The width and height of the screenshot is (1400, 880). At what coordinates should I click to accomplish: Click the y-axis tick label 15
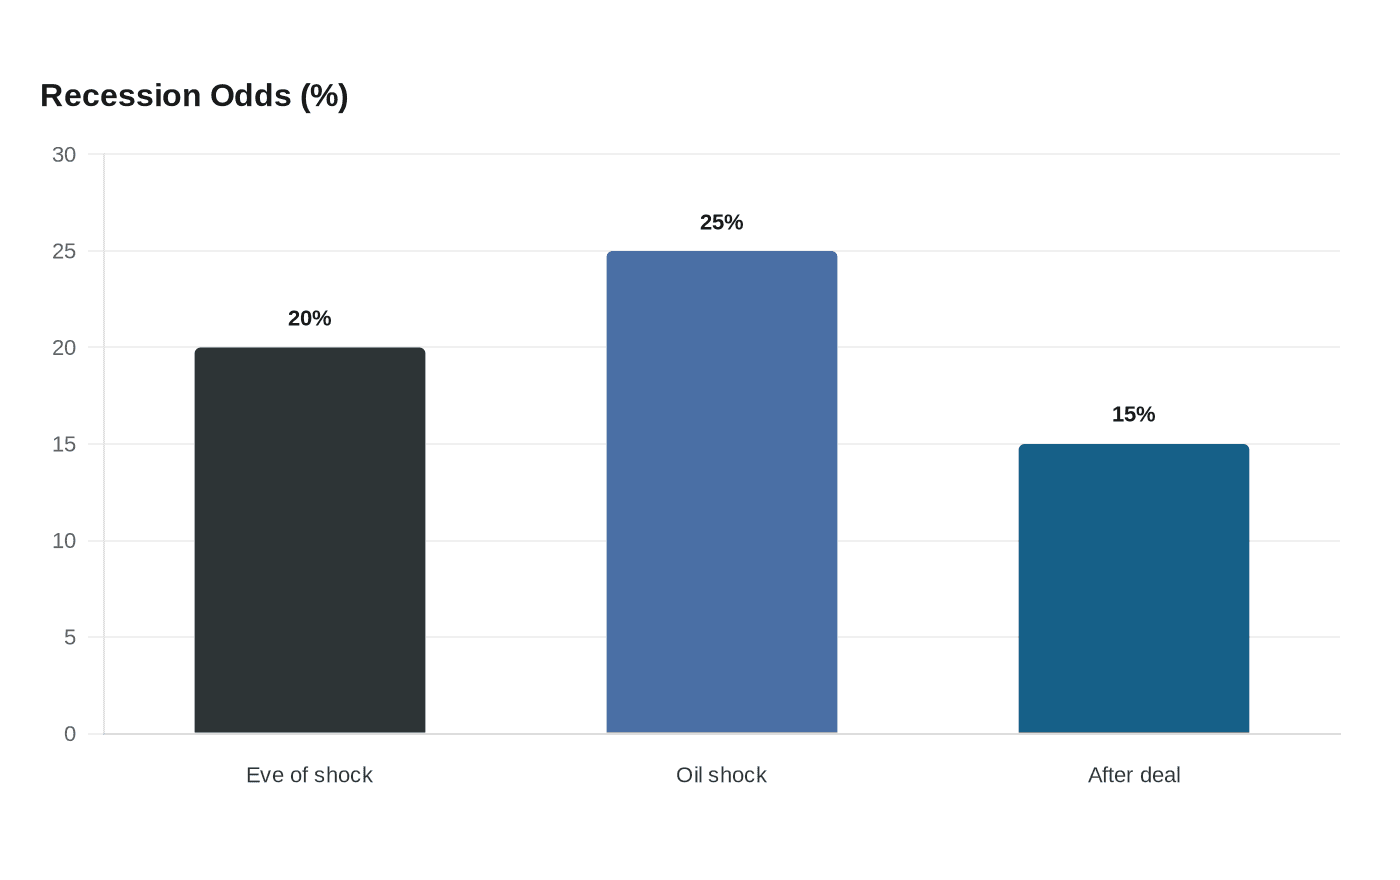(64, 444)
